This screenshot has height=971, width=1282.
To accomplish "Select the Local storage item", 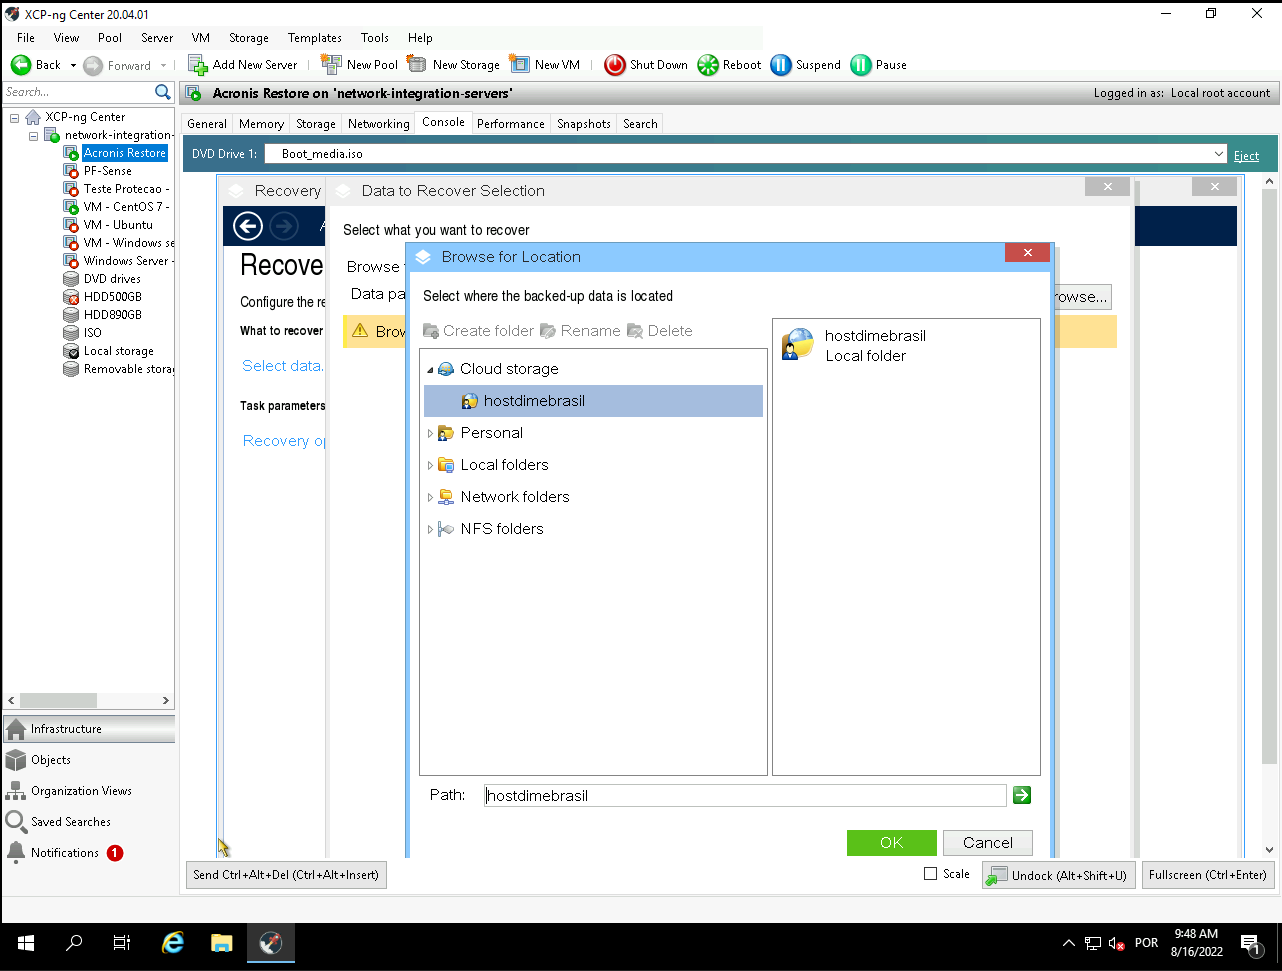I will coord(118,351).
